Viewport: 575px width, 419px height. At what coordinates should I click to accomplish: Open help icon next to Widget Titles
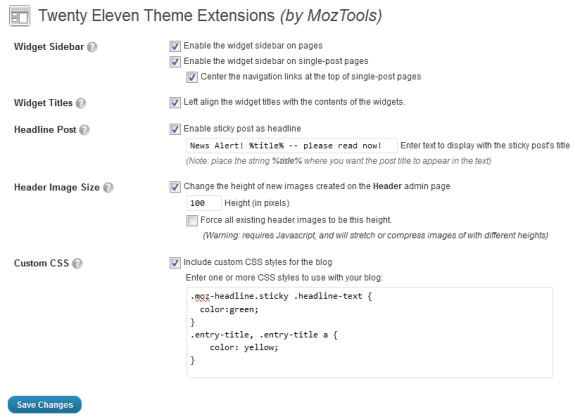point(81,103)
